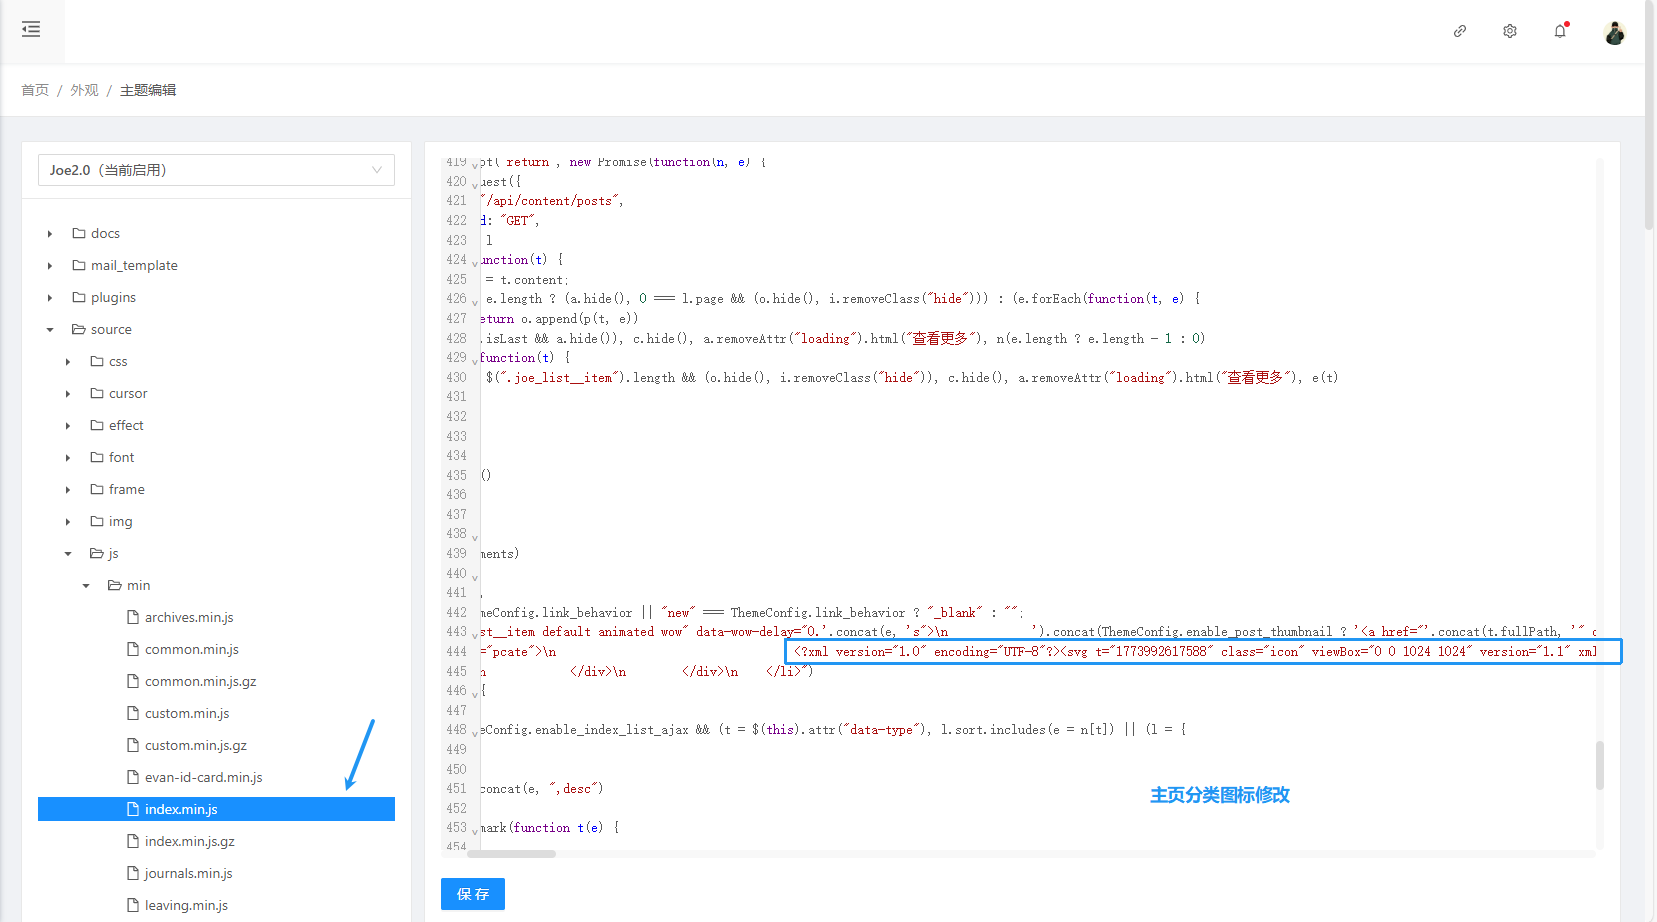
Task: Click the 保存 save button
Action: click(x=472, y=894)
